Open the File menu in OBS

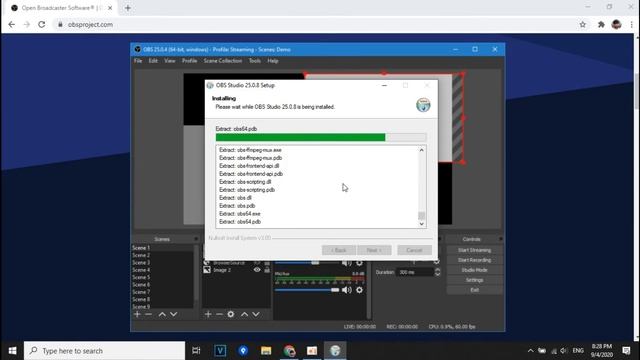coord(138,61)
